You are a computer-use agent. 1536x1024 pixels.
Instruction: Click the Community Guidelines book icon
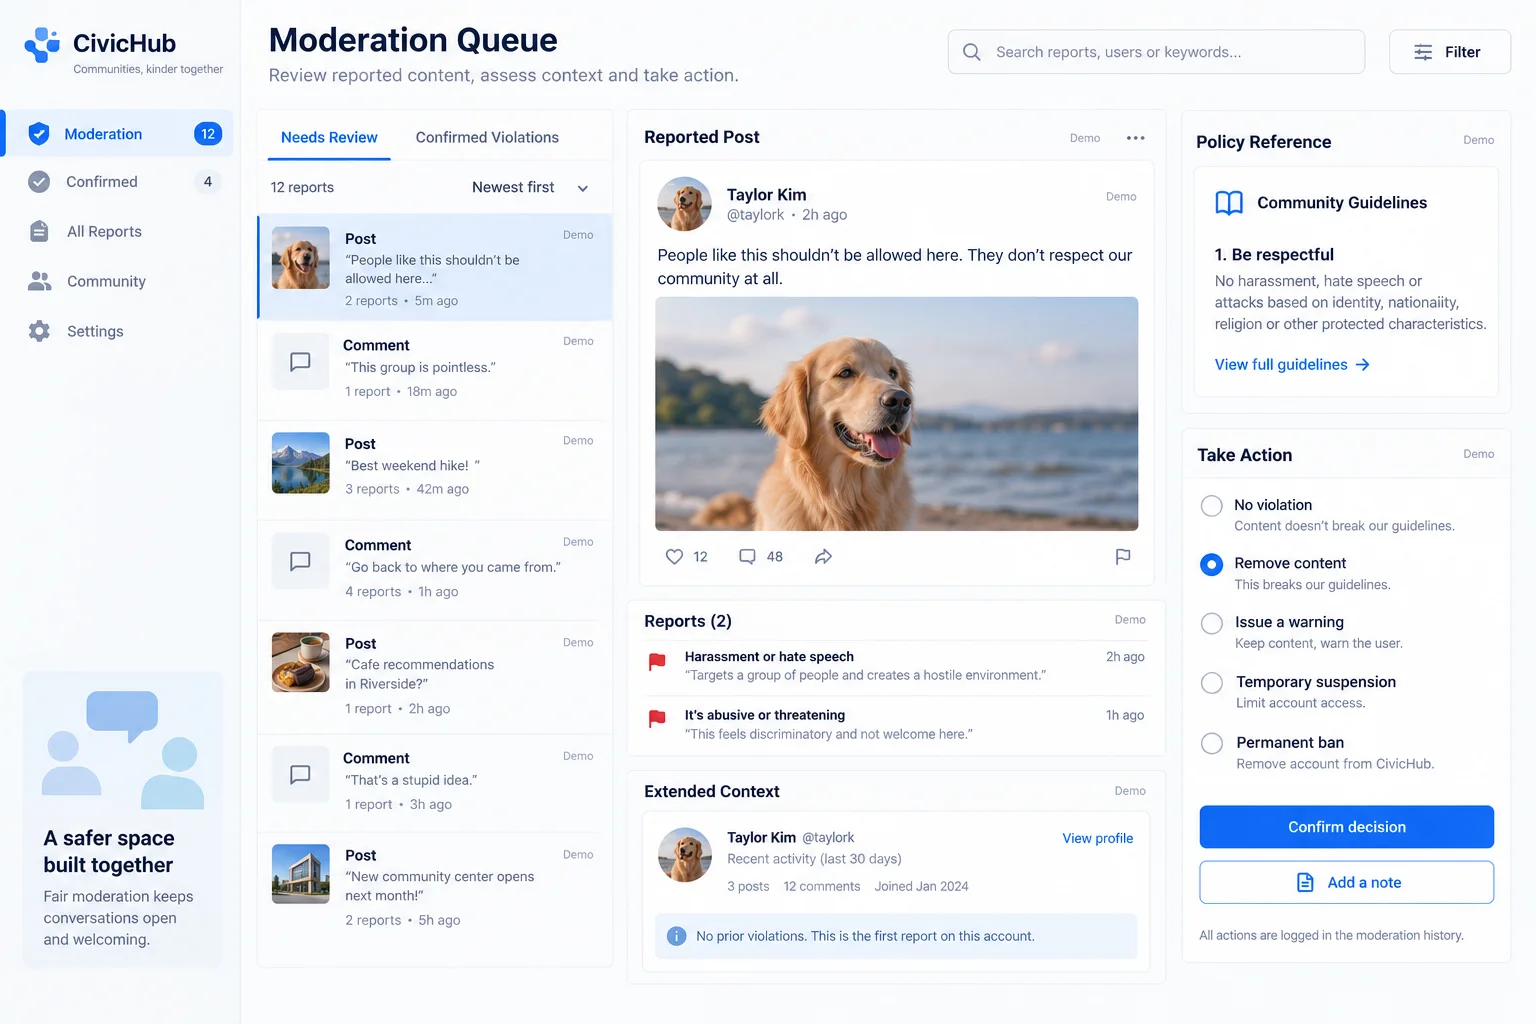[1229, 203]
